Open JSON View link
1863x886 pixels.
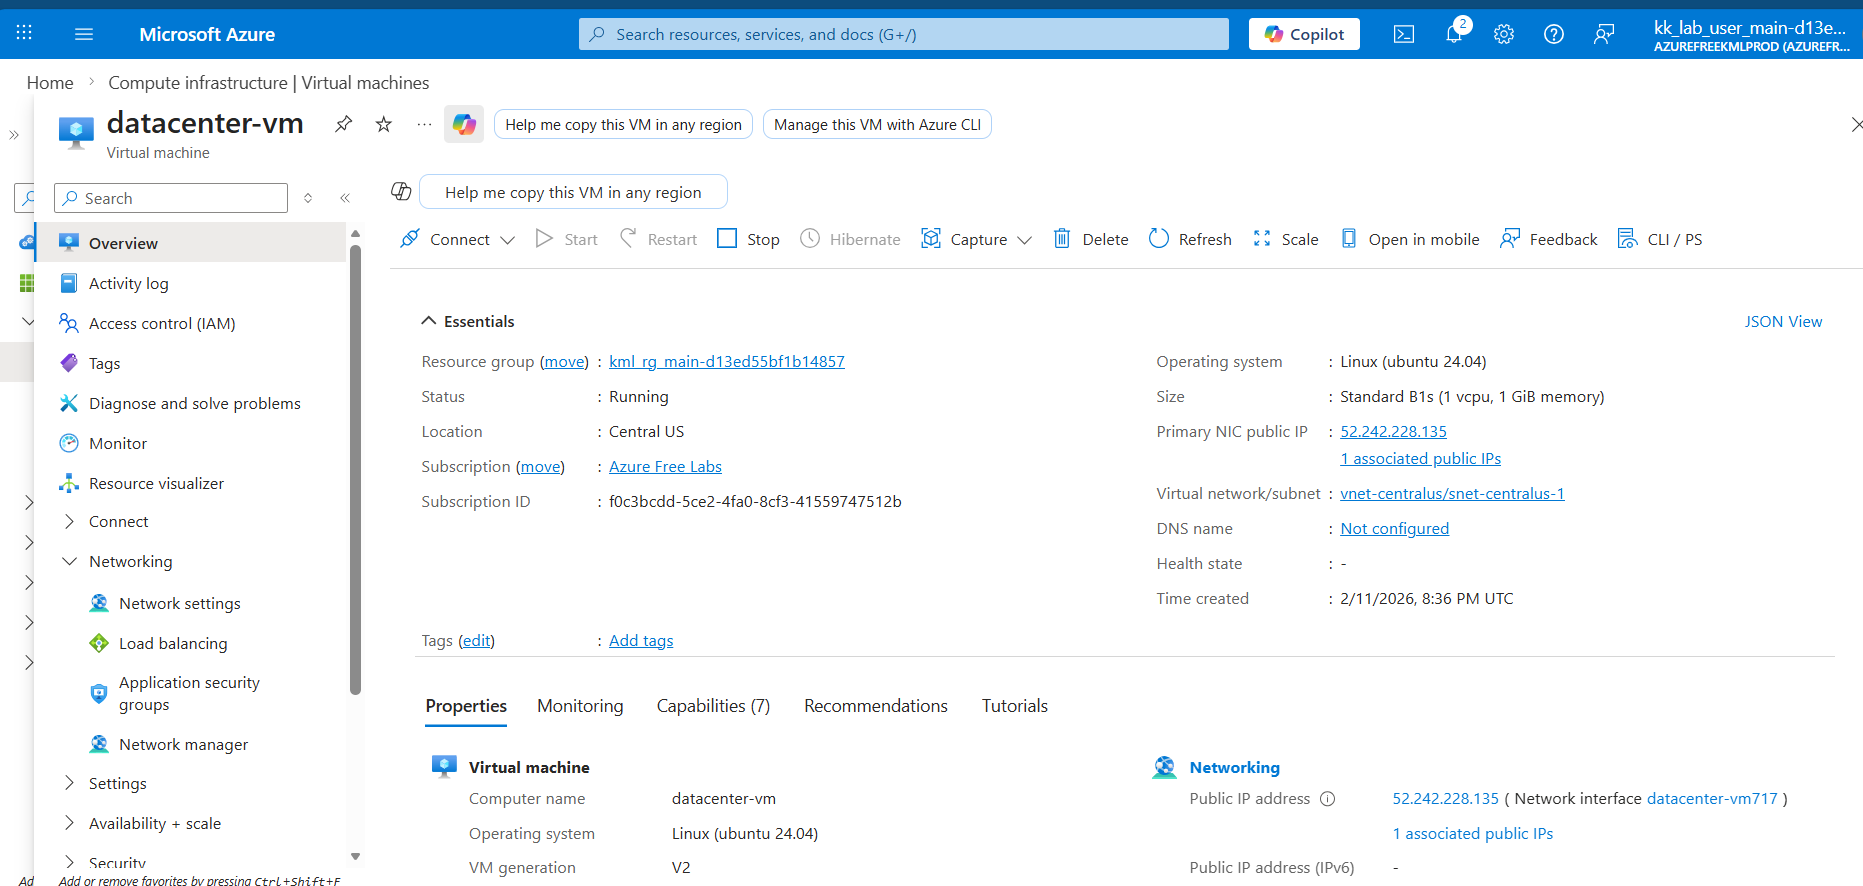(1783, 321)
